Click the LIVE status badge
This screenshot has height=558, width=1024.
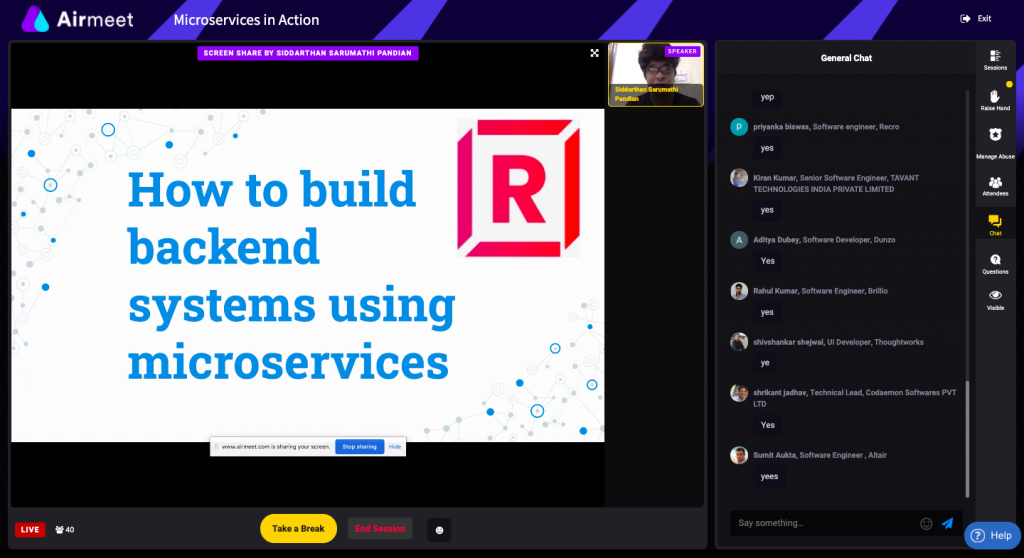[x=30, y=530]
